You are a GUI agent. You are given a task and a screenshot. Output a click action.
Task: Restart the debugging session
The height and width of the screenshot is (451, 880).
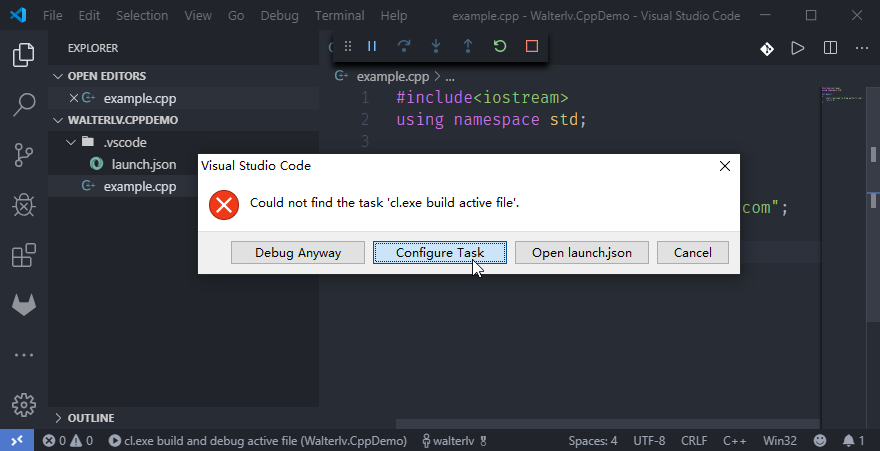499,46
